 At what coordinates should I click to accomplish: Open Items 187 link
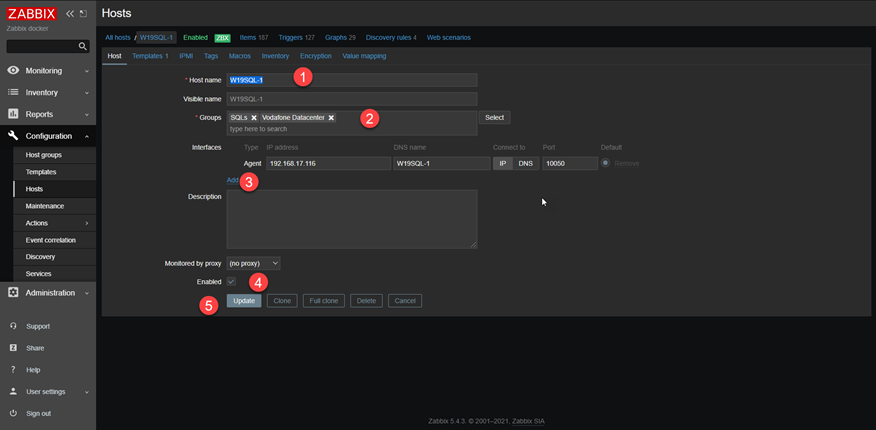click(254, 37)
